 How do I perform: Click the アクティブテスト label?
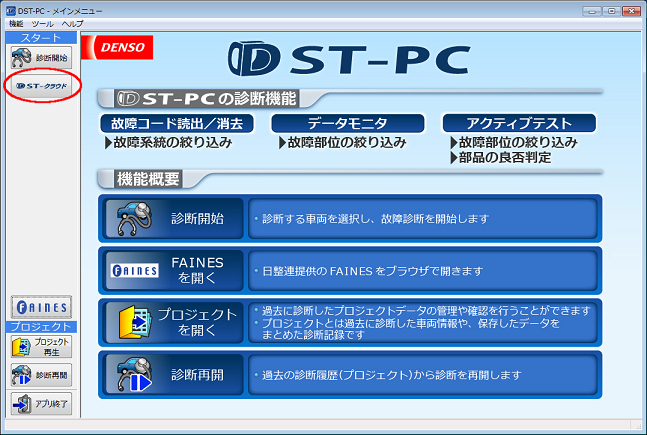click(519, 123)
